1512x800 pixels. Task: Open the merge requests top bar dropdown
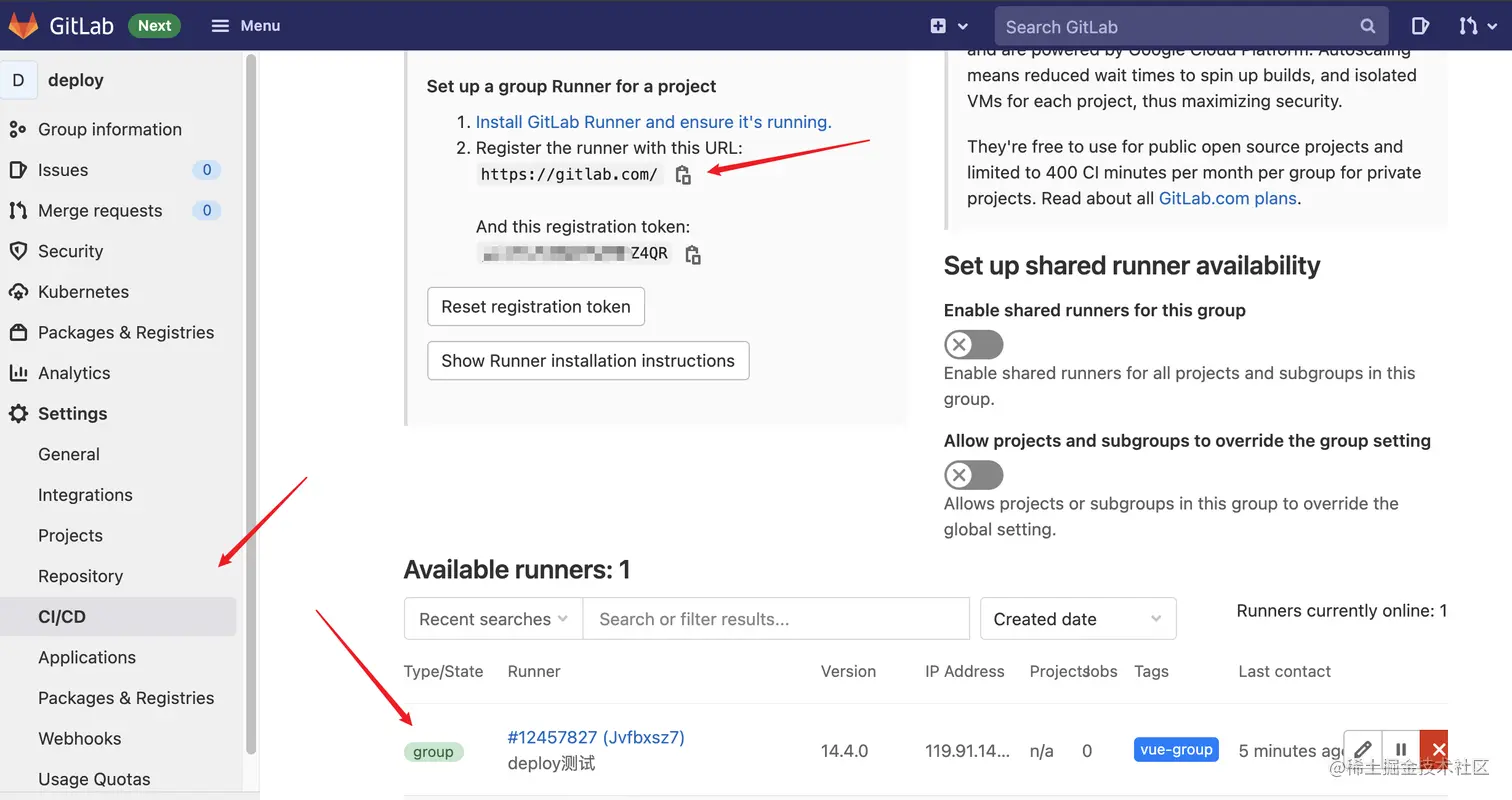click(1478, 26)
